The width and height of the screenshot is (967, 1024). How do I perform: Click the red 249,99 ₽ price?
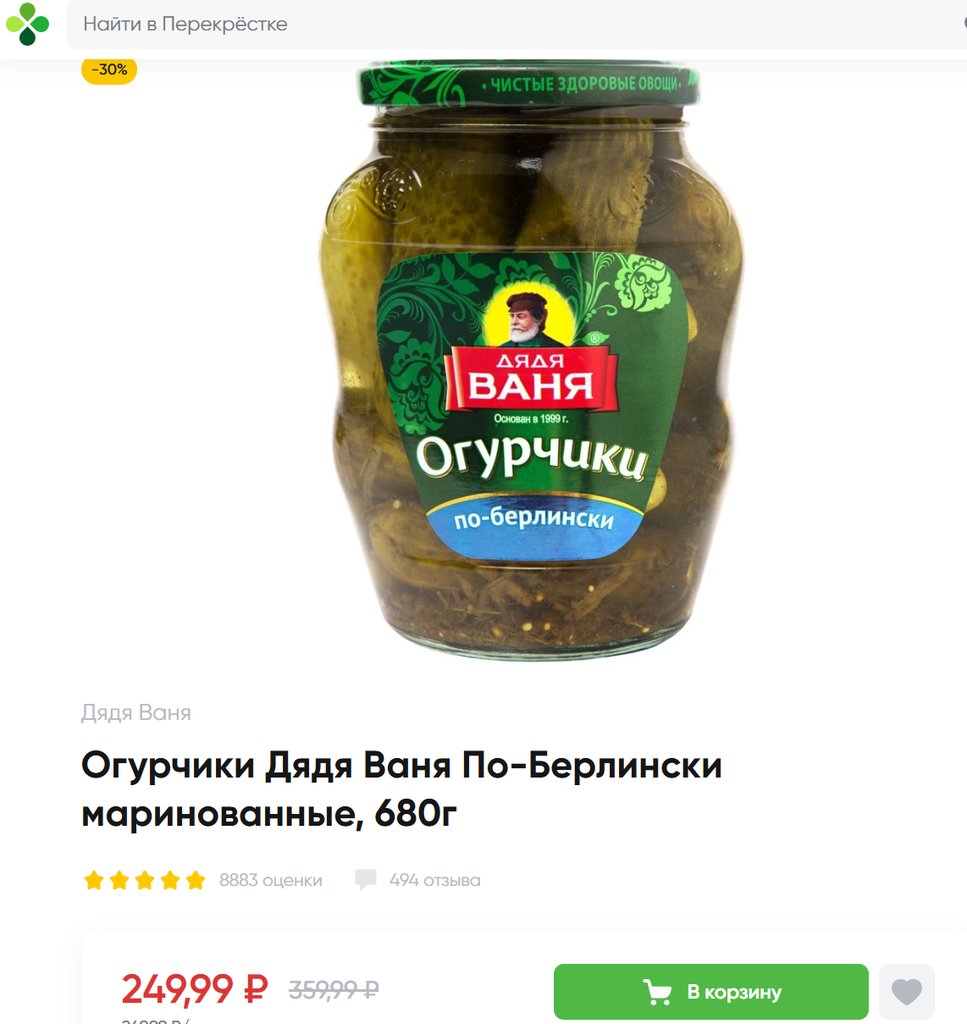195,989
